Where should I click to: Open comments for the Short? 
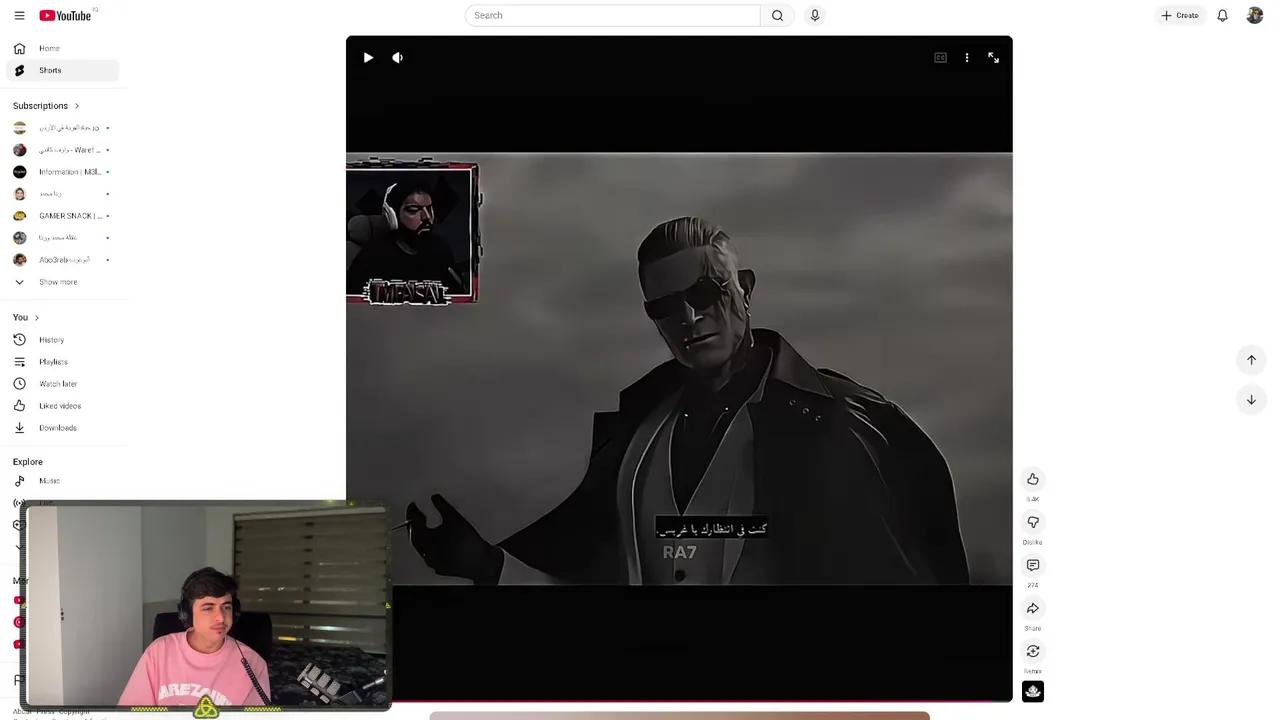pos(1033,565)
